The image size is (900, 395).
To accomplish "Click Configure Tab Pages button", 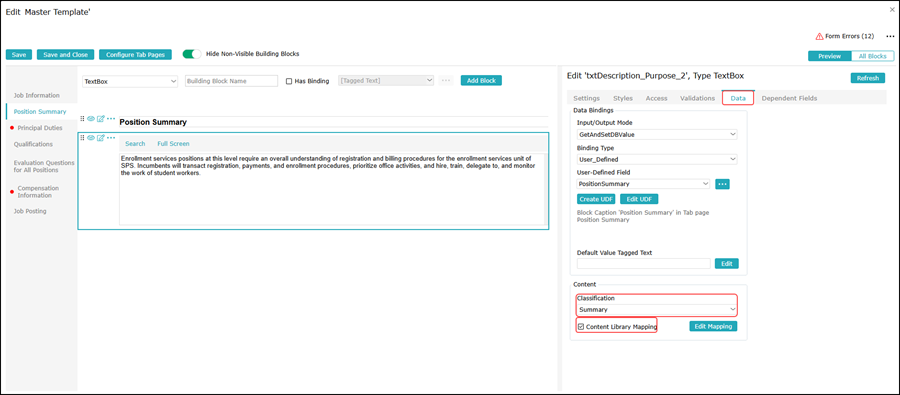I will click(135, 55).
